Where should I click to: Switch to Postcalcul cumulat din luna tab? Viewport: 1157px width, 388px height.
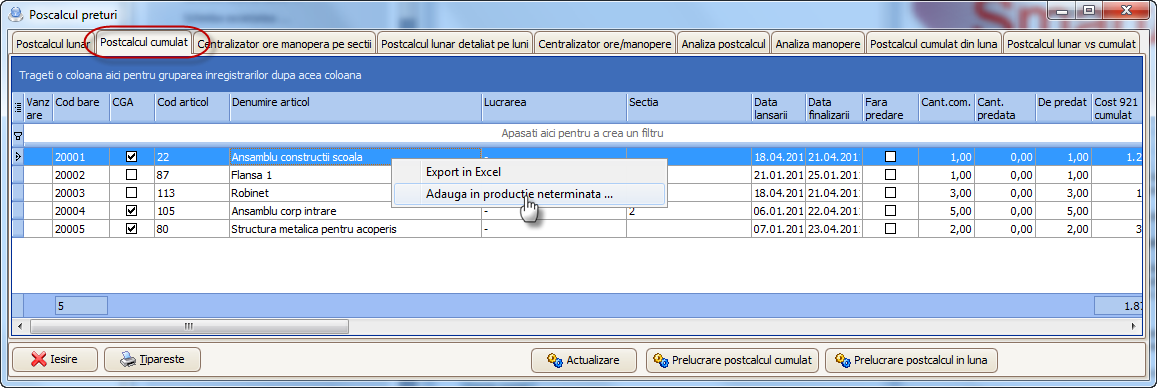click(x=933, y=44)
